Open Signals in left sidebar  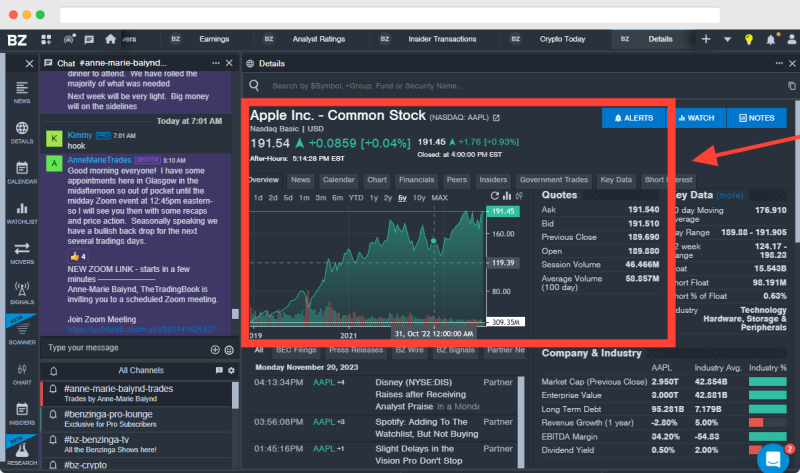(22, 293)
